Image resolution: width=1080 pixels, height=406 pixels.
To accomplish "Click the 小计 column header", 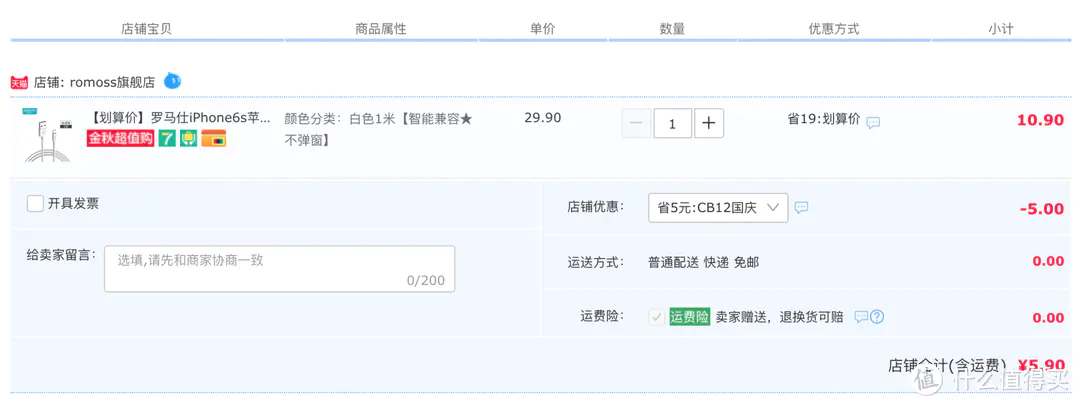I will (x=1001, y=29).
